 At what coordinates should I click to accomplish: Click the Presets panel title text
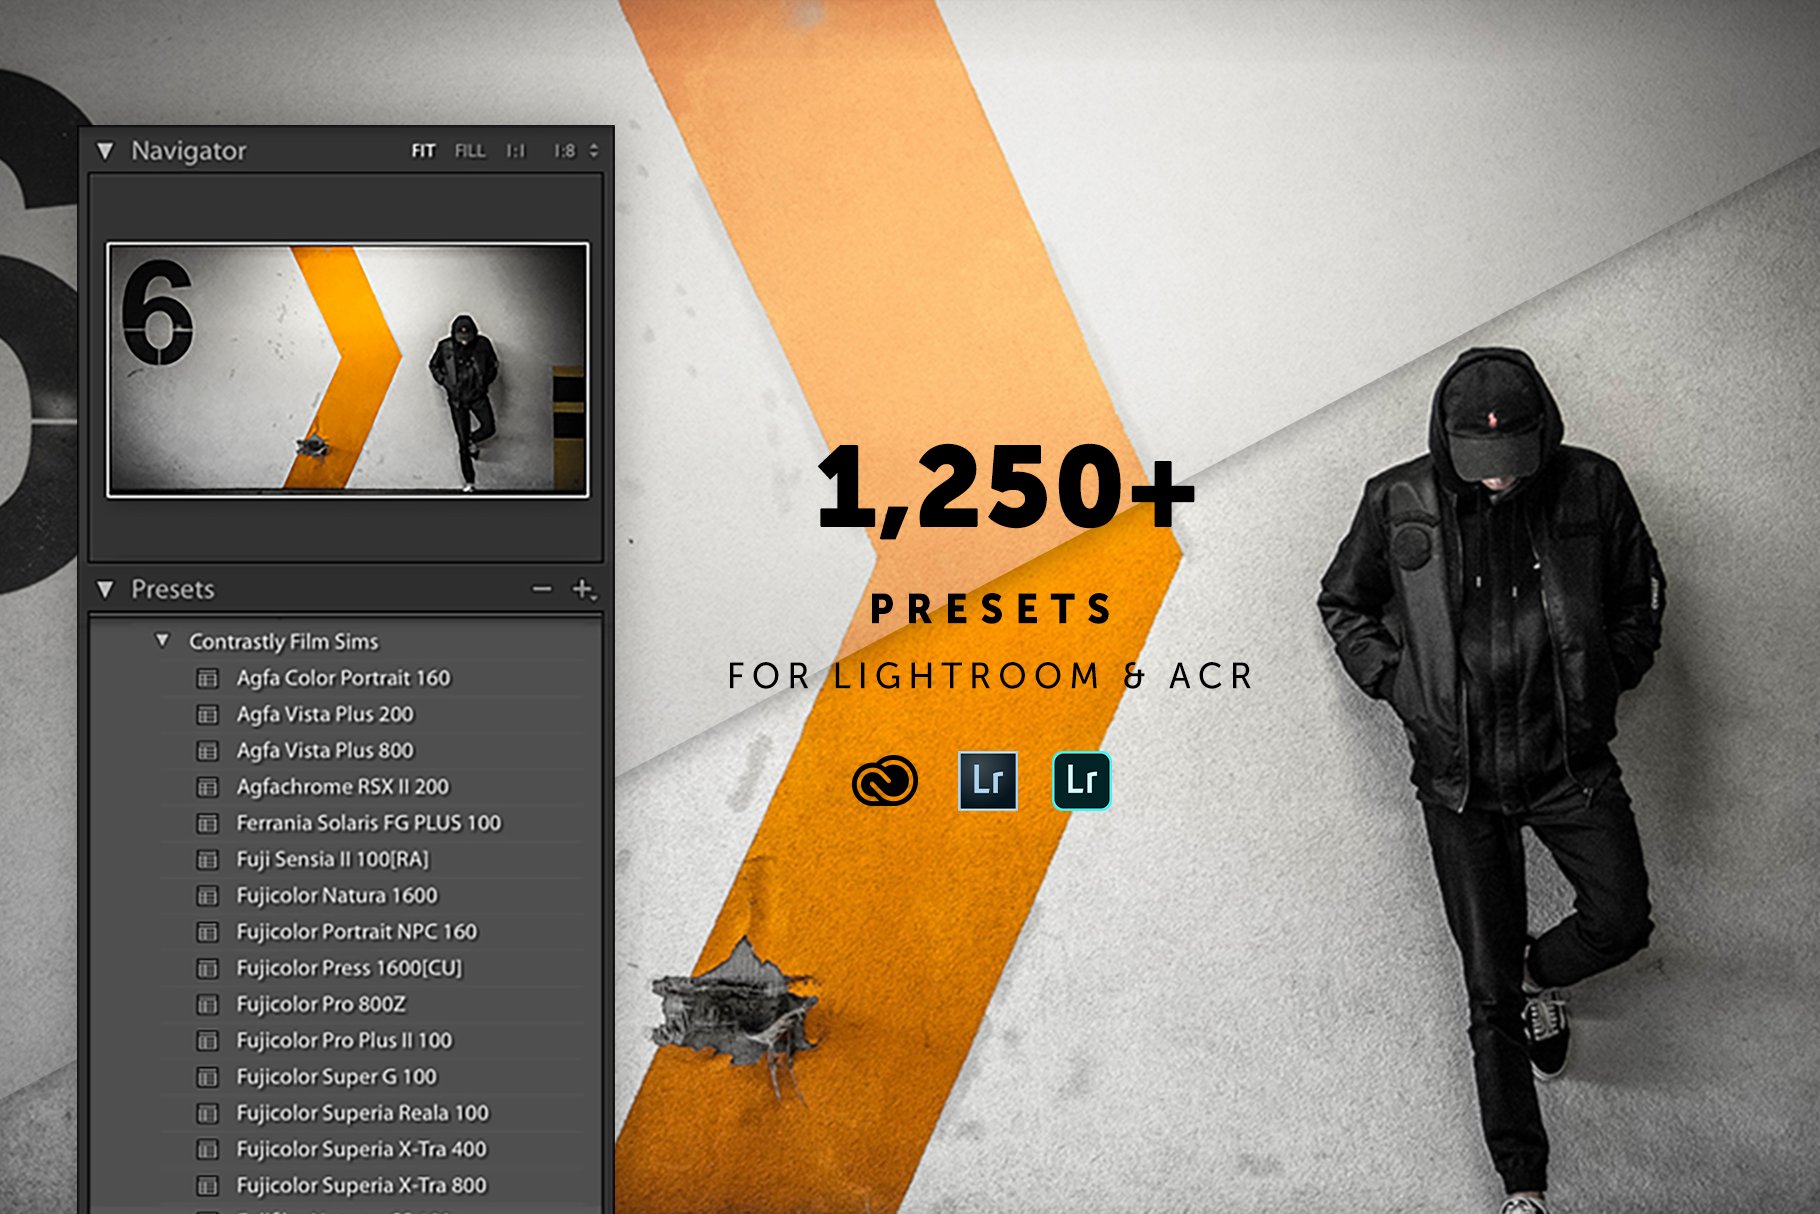[x=172, y=589]
